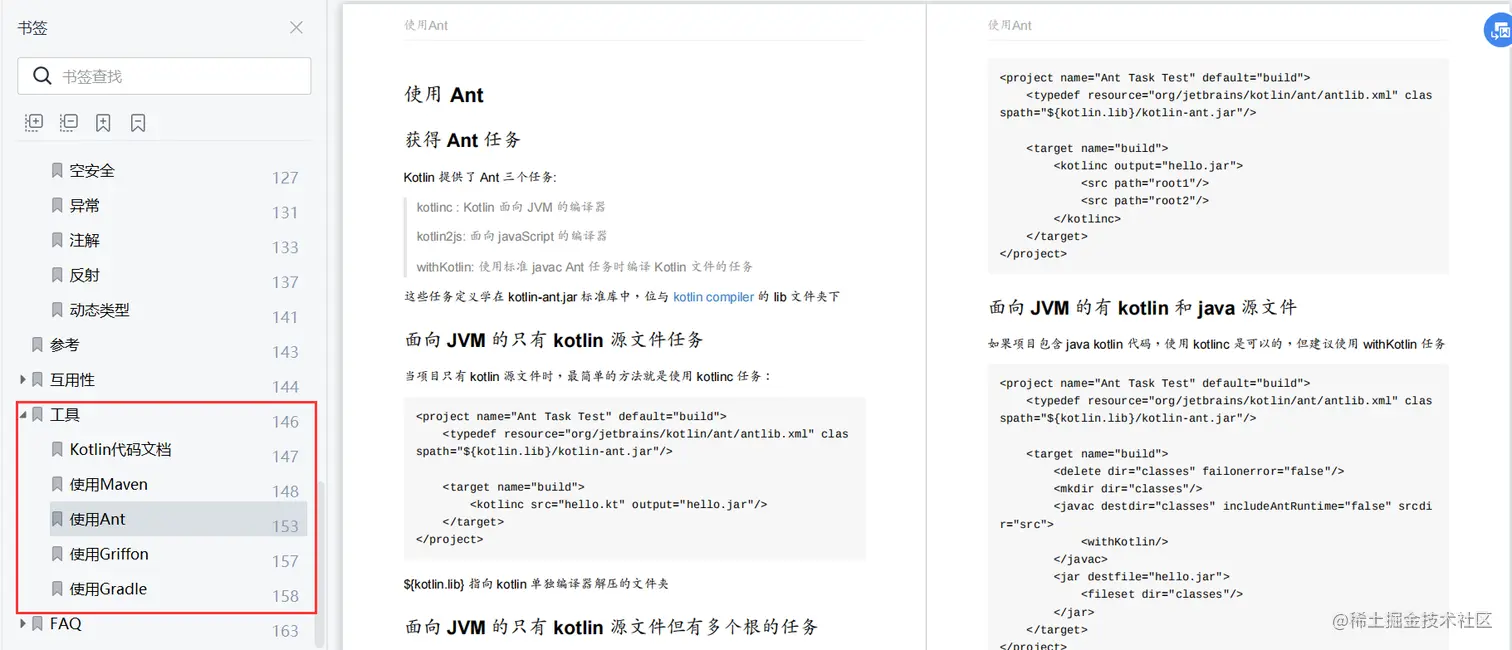
Task: Click bookmark icon beside 使用Ant
Action: point(57,519)
